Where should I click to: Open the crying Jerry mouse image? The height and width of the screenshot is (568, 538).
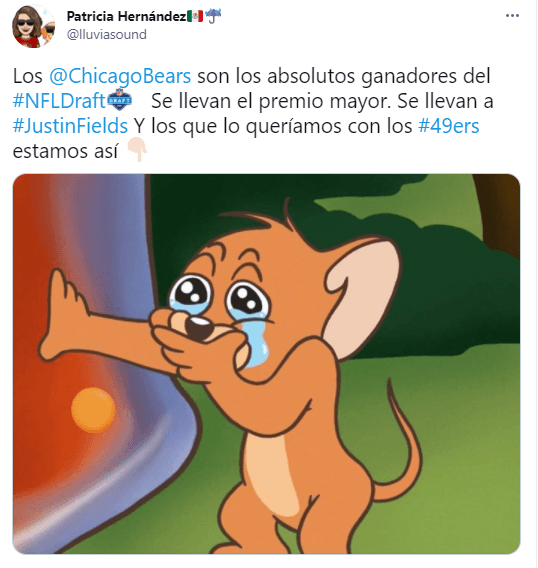(266, 364)
